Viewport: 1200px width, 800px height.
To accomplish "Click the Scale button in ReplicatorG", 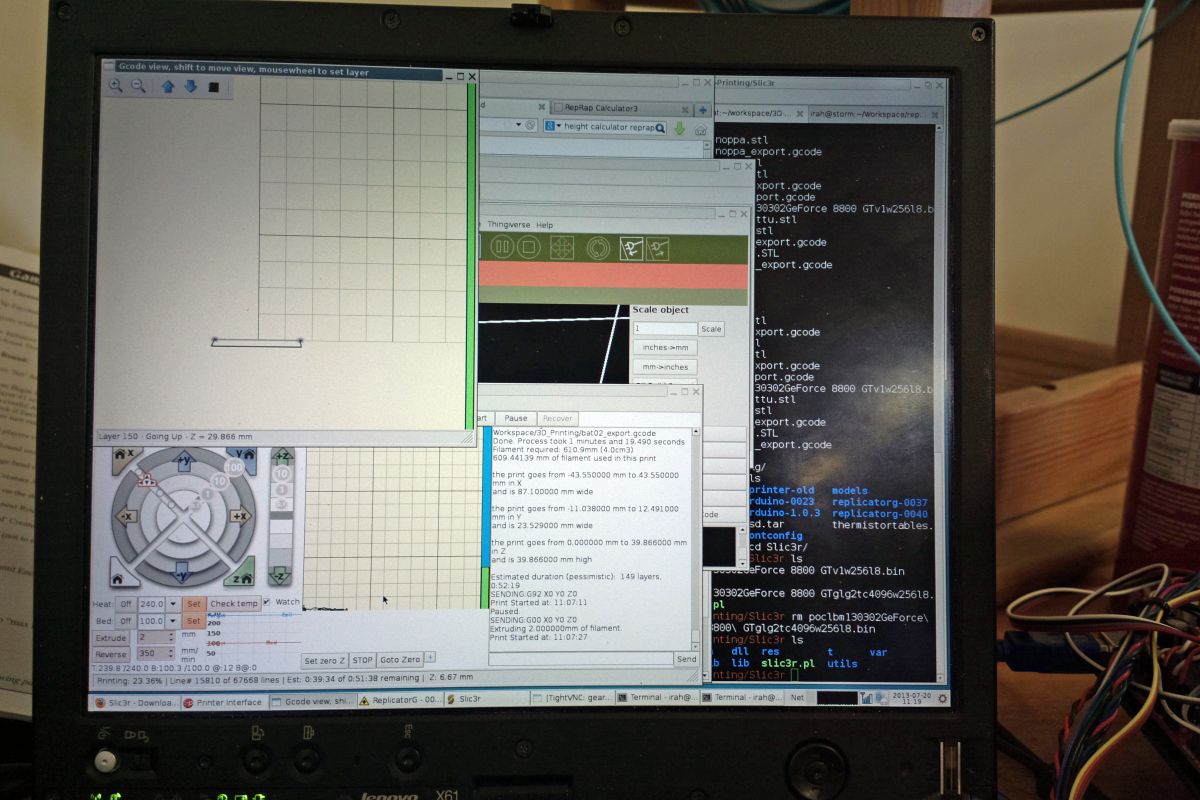I will (711, 329).
